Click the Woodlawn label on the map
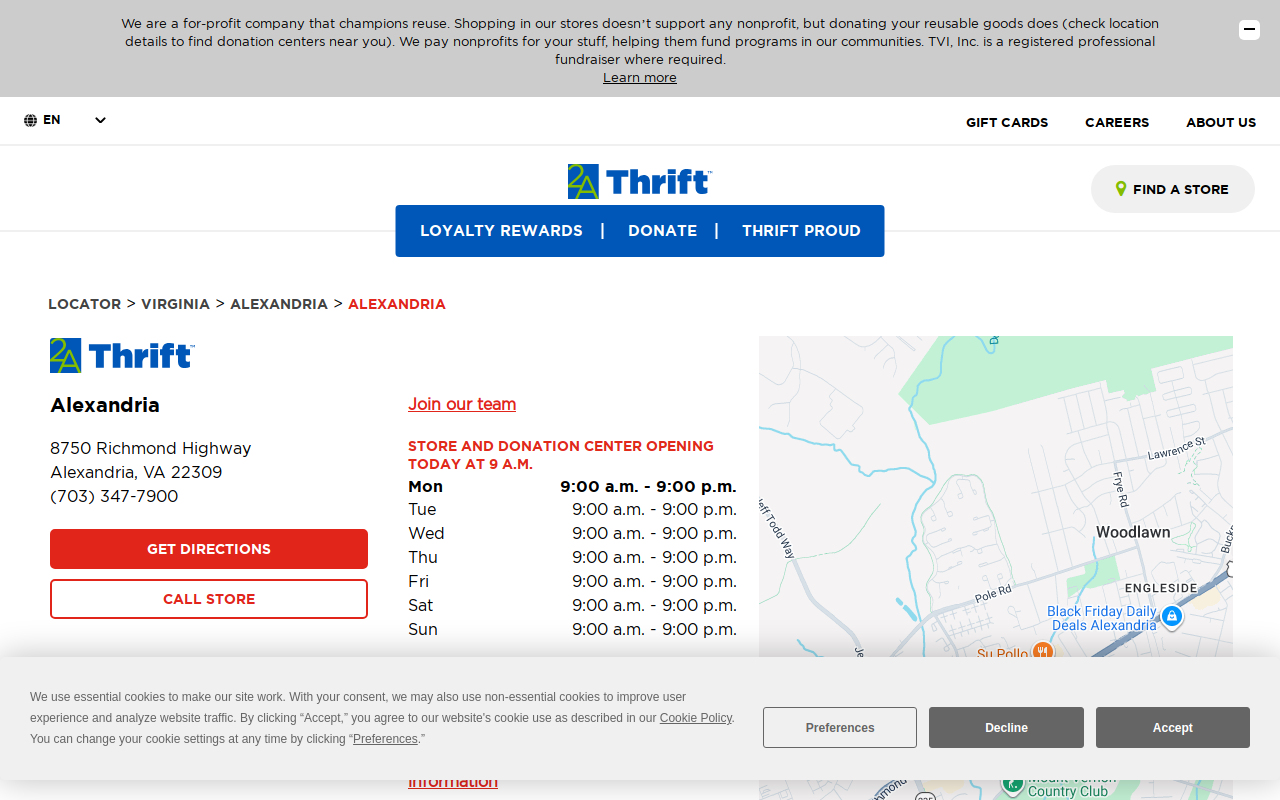This screenshot has height=800, width=1280. pyautogui.click(x=1133, y=532)
